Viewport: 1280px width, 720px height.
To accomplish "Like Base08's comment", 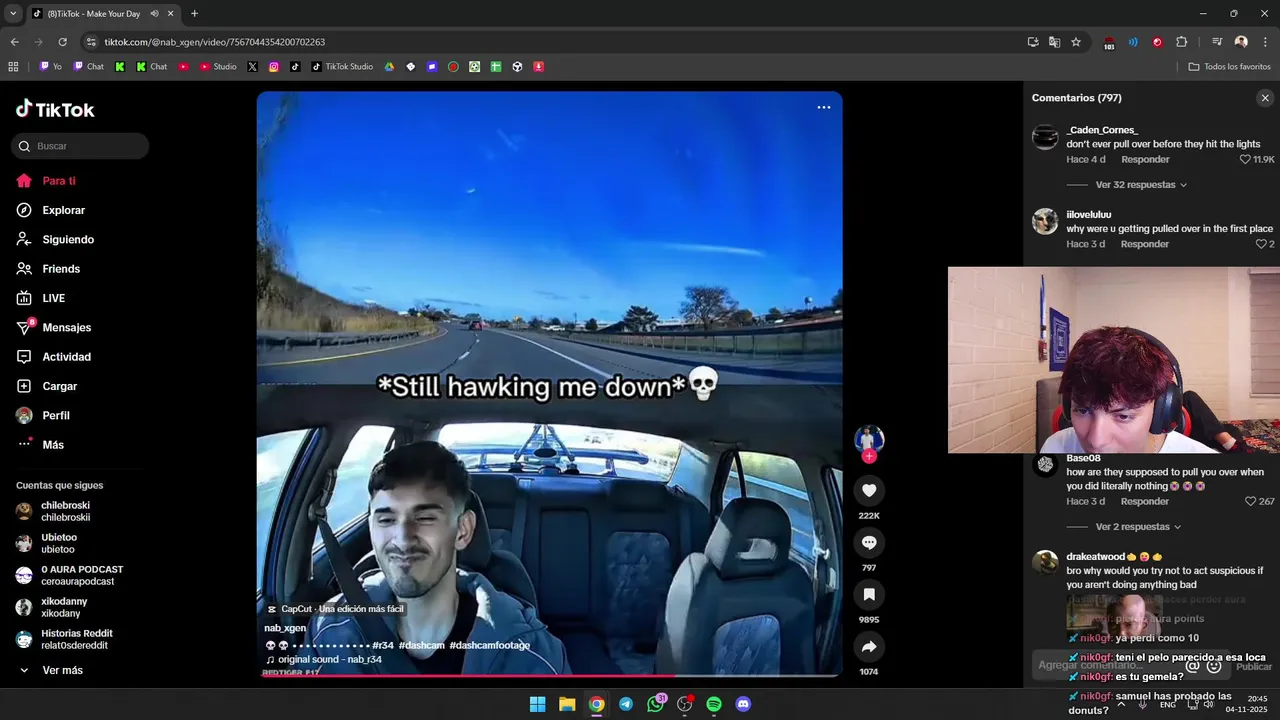I will pyautogui.click(x=1250, y=501).
